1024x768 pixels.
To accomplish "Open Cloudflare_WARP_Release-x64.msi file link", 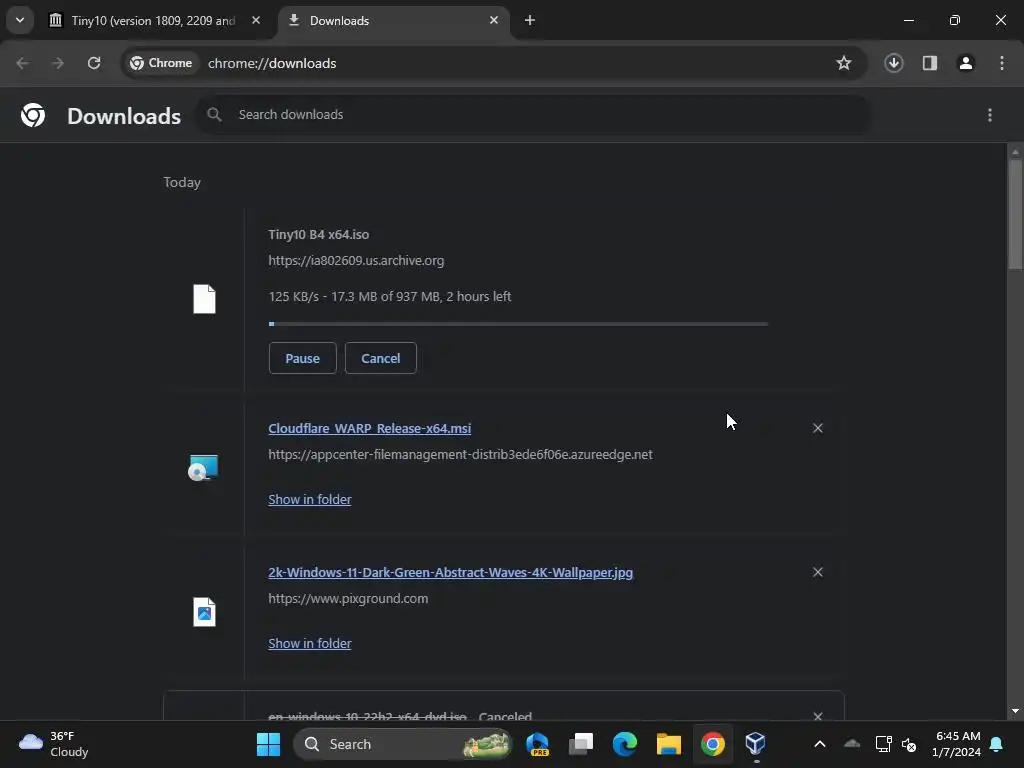I will 370,428.
